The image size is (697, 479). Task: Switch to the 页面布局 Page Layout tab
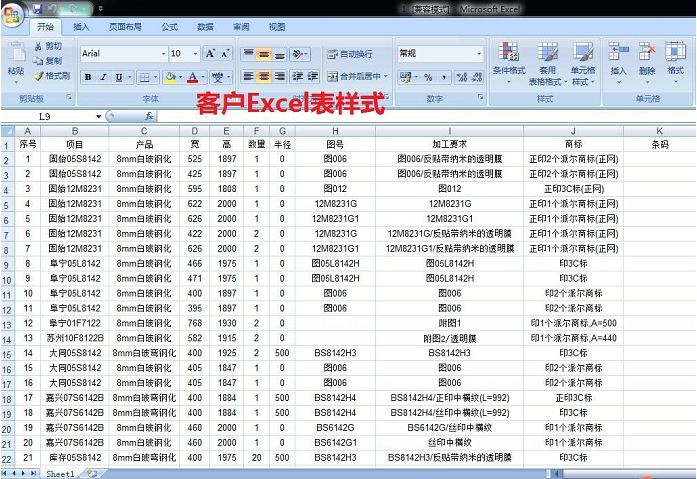click(x=125, y=27)
